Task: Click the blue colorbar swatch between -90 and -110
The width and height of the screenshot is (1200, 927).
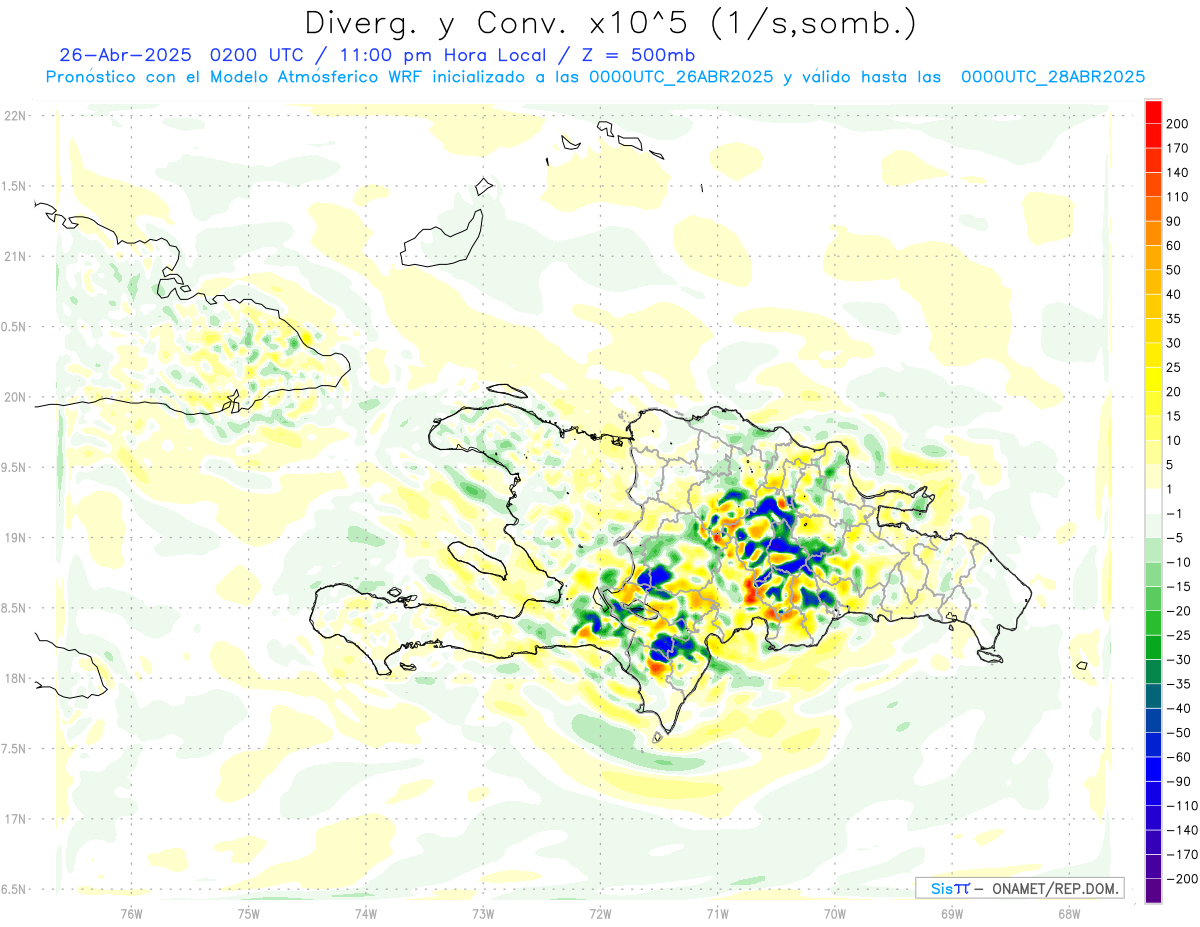Action: [x=1153, y=793]
